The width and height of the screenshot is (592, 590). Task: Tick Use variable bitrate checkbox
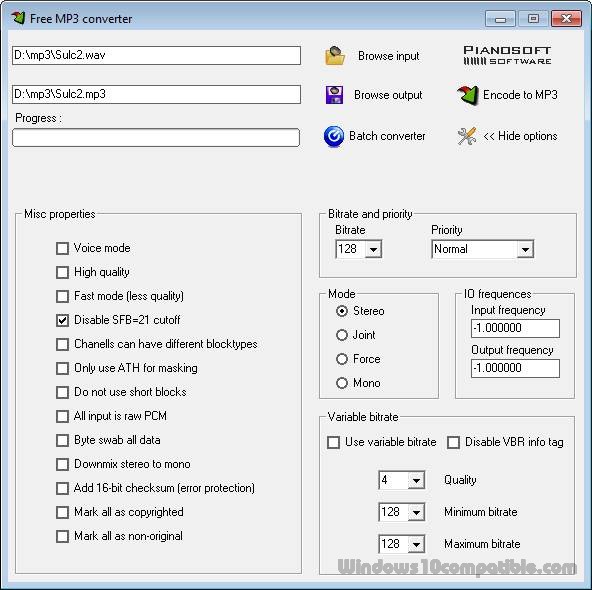[333, 442]
